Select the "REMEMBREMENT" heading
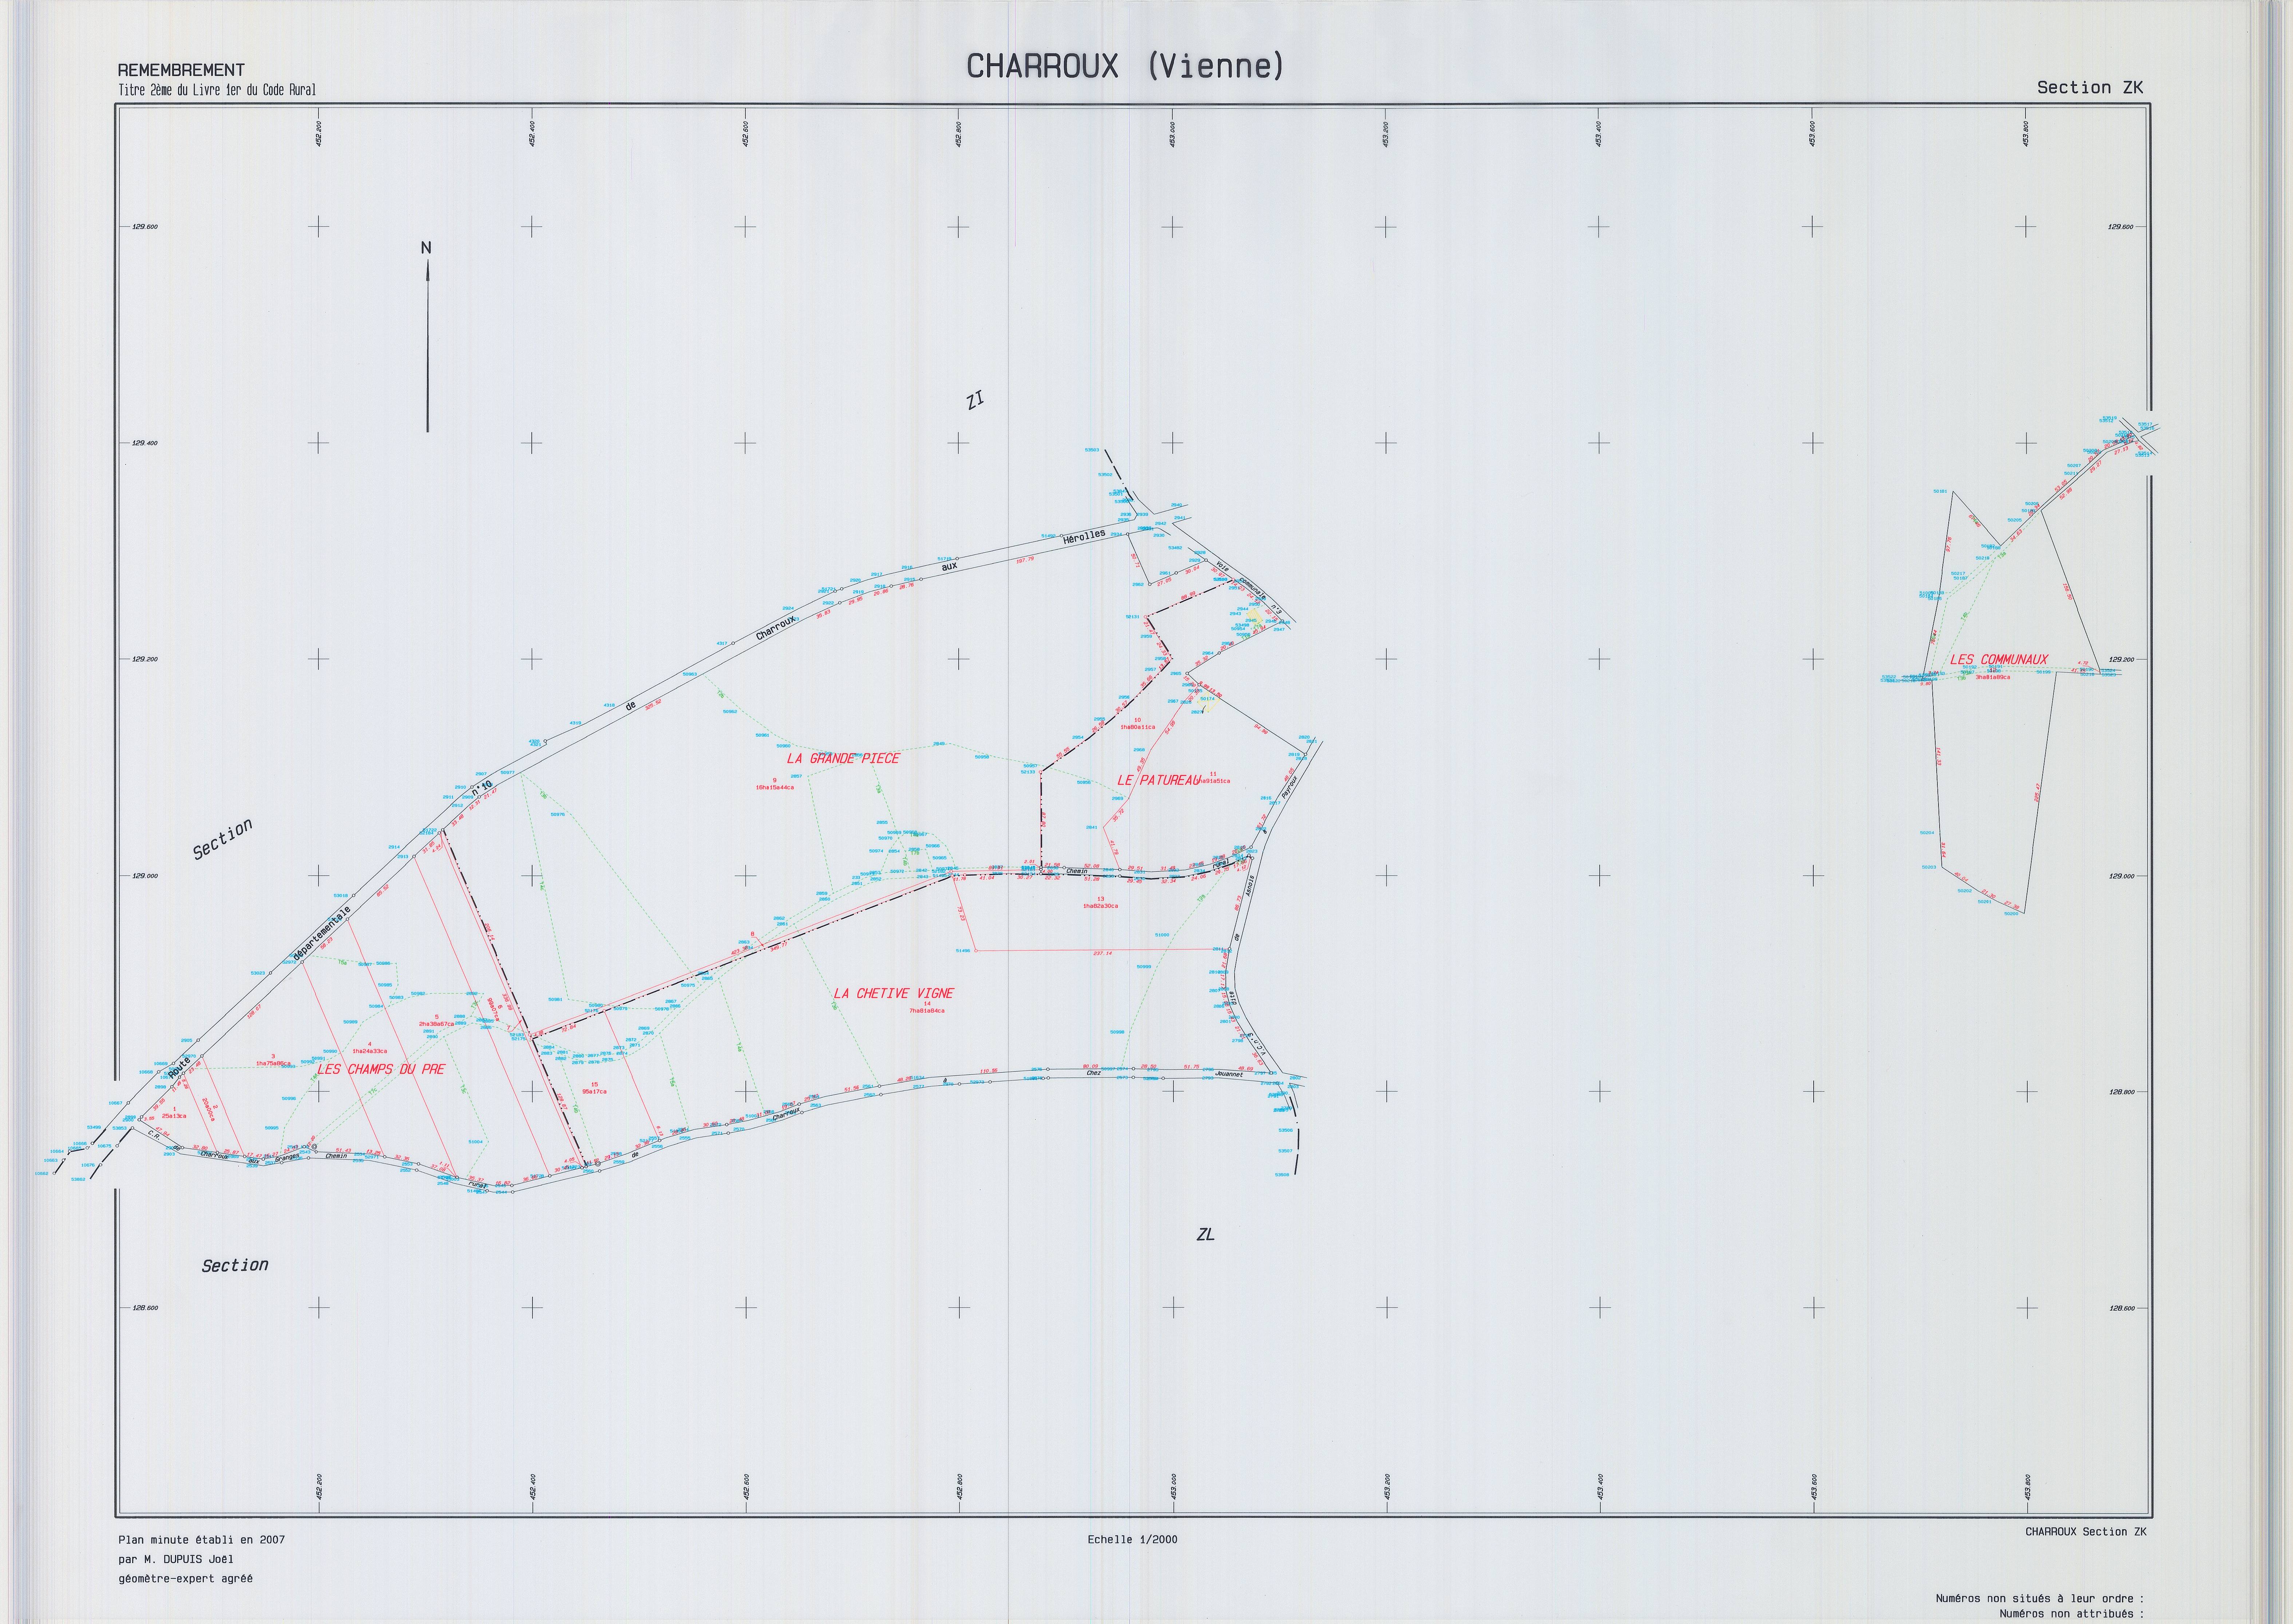Image resolution: width=2293 pixels, height=1624 pixels. [x=181, y=70]
